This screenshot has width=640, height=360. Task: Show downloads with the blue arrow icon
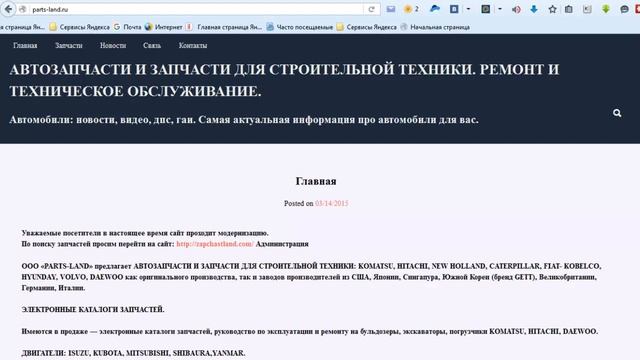pos(534,9)
